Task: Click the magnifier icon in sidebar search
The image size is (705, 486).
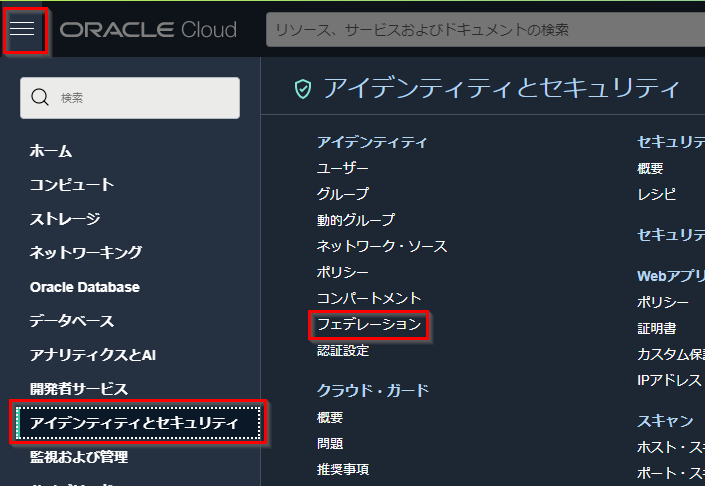Action: (40, 98)
